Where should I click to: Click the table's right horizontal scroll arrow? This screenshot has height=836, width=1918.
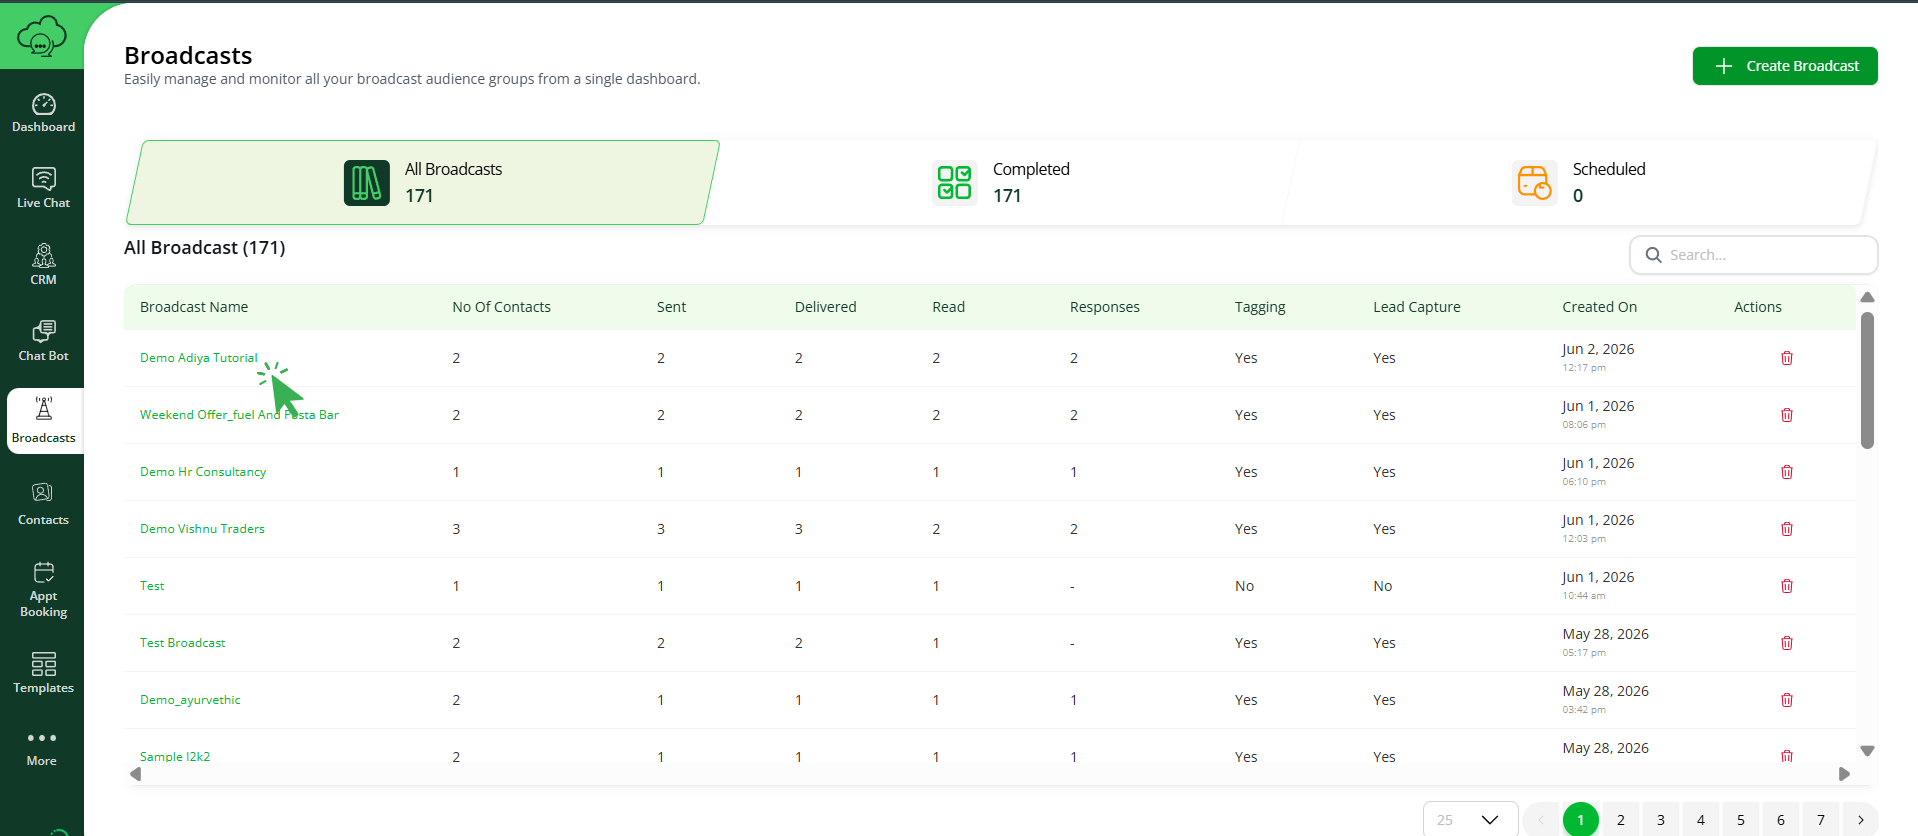(1845, 774)
